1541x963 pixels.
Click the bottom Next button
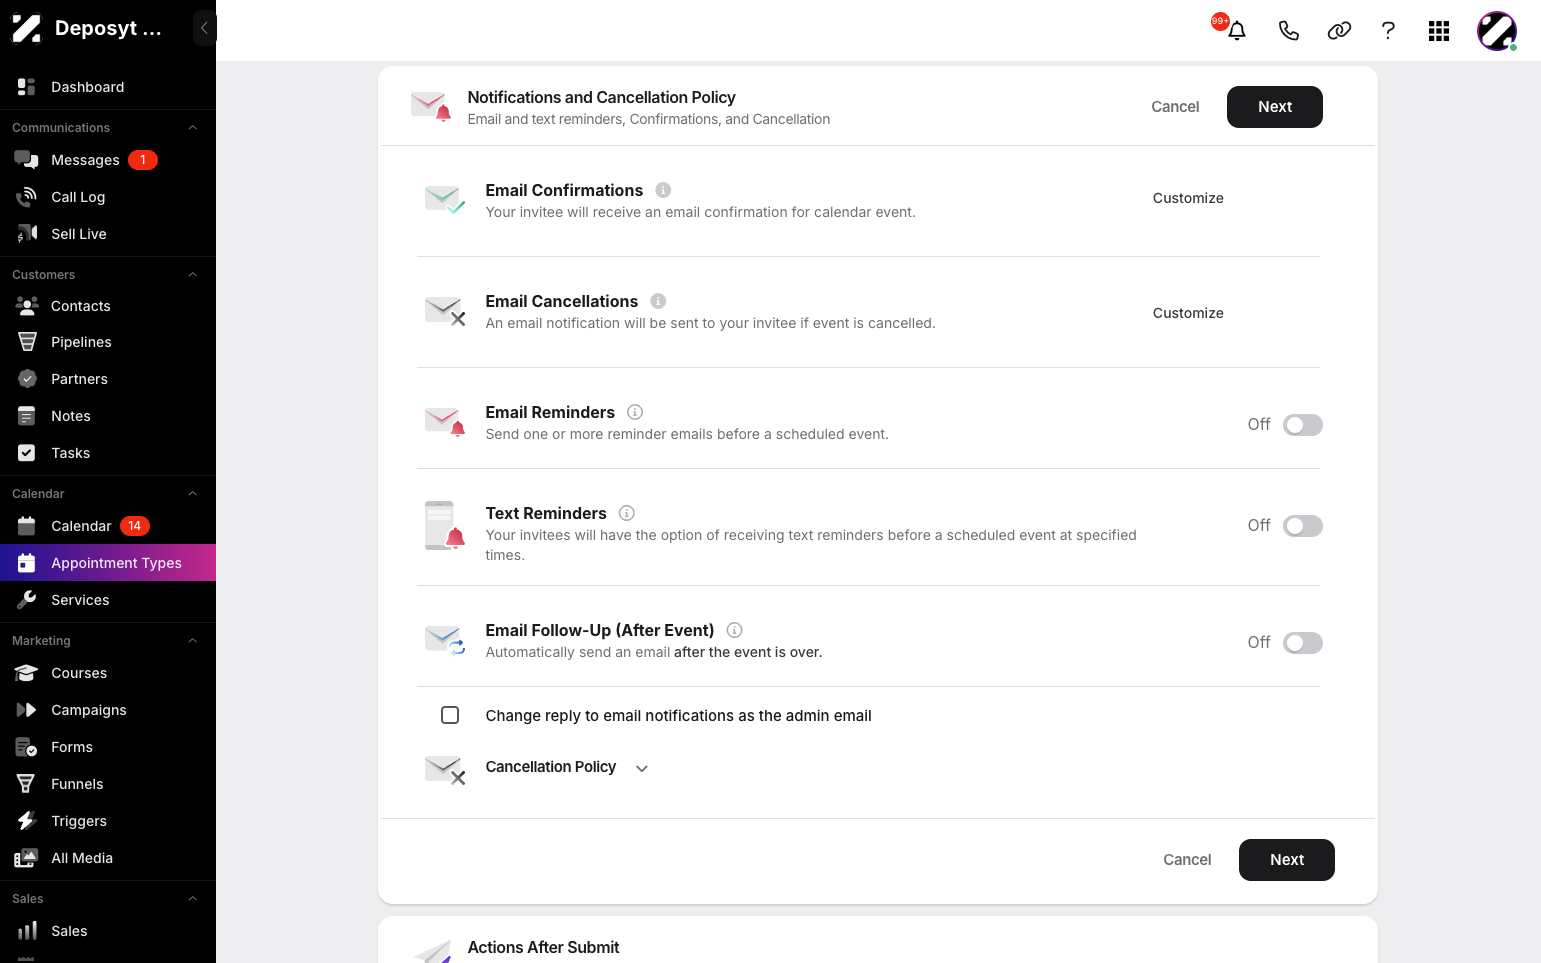click(1287, 860)
